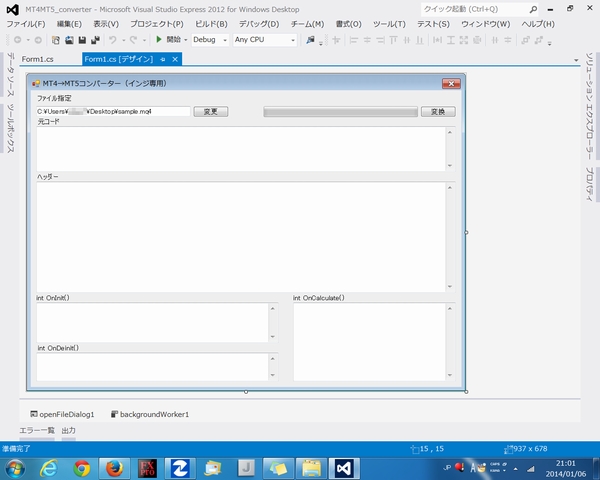This screenshot has height=480, width=600.
Task: Open the ツールボックス side panel tab
Action: (x=11, y=128)
